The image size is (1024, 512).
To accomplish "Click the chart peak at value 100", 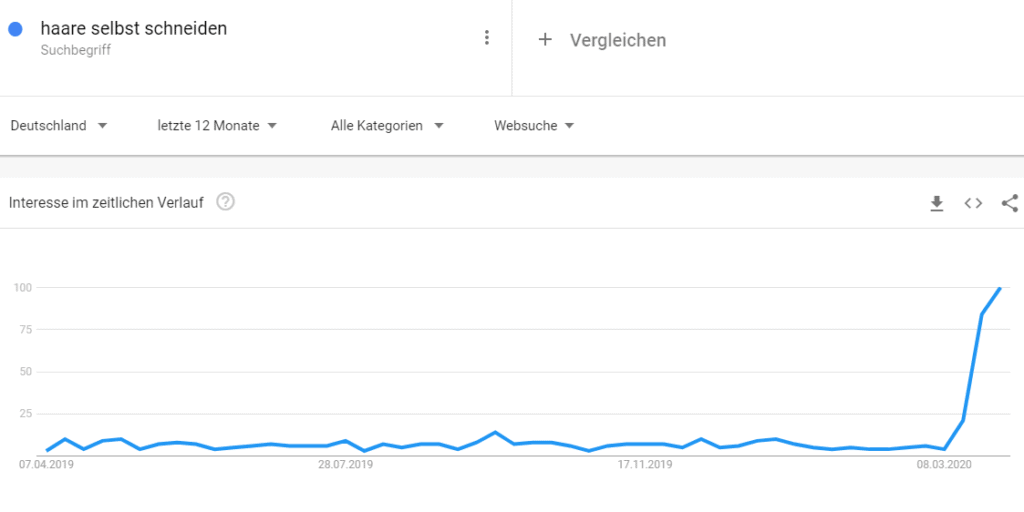I will (1000, 288).
